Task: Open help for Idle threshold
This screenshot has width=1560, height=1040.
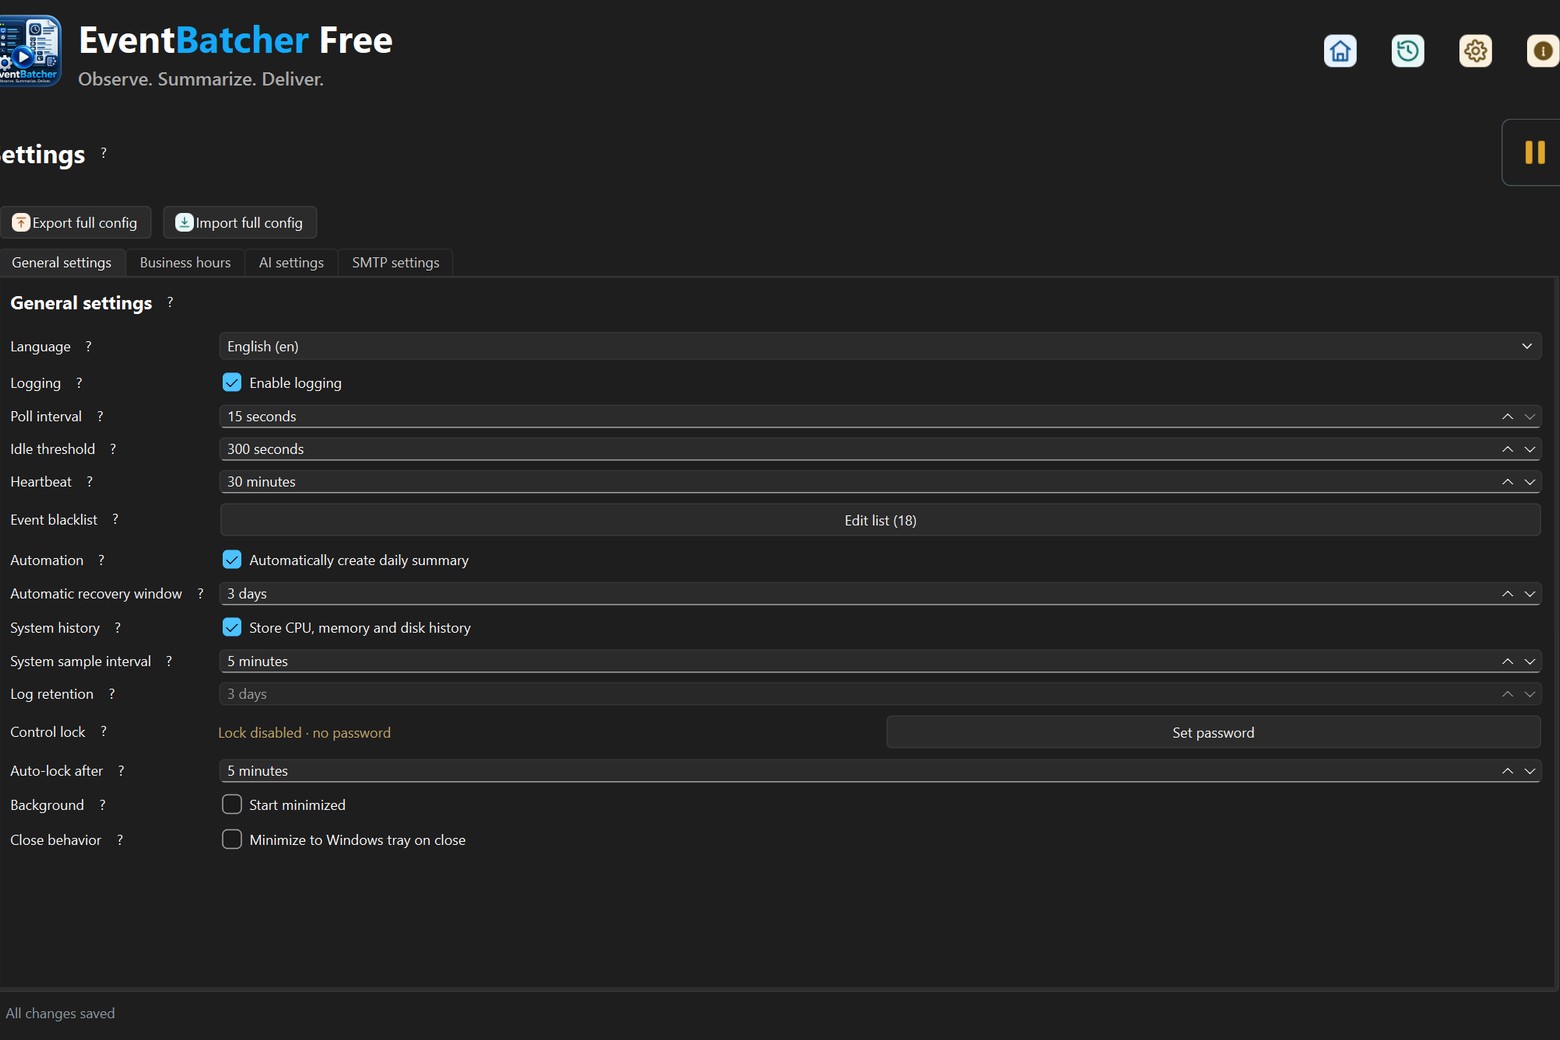Action: click(113, 449)
